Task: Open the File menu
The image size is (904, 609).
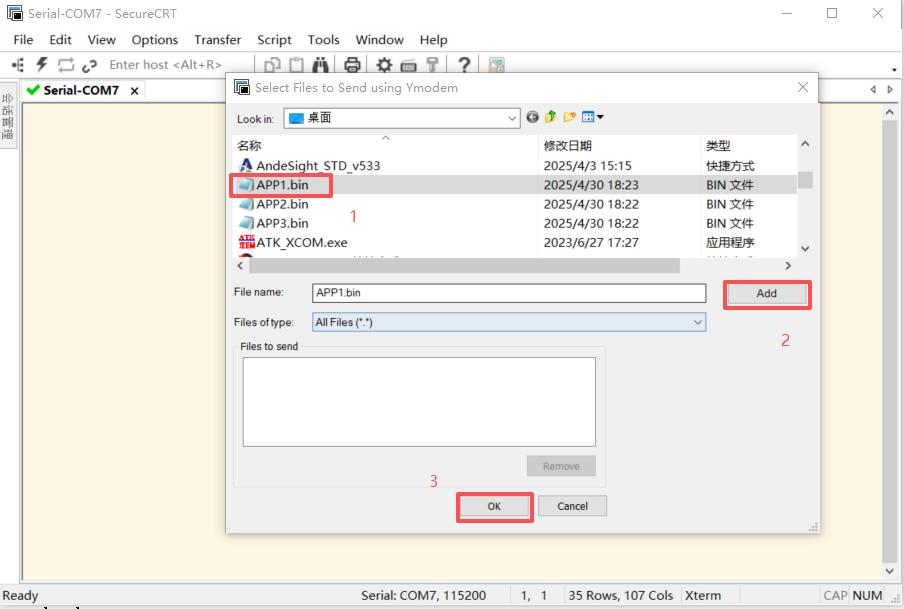Action: click(x=23, y=40)
